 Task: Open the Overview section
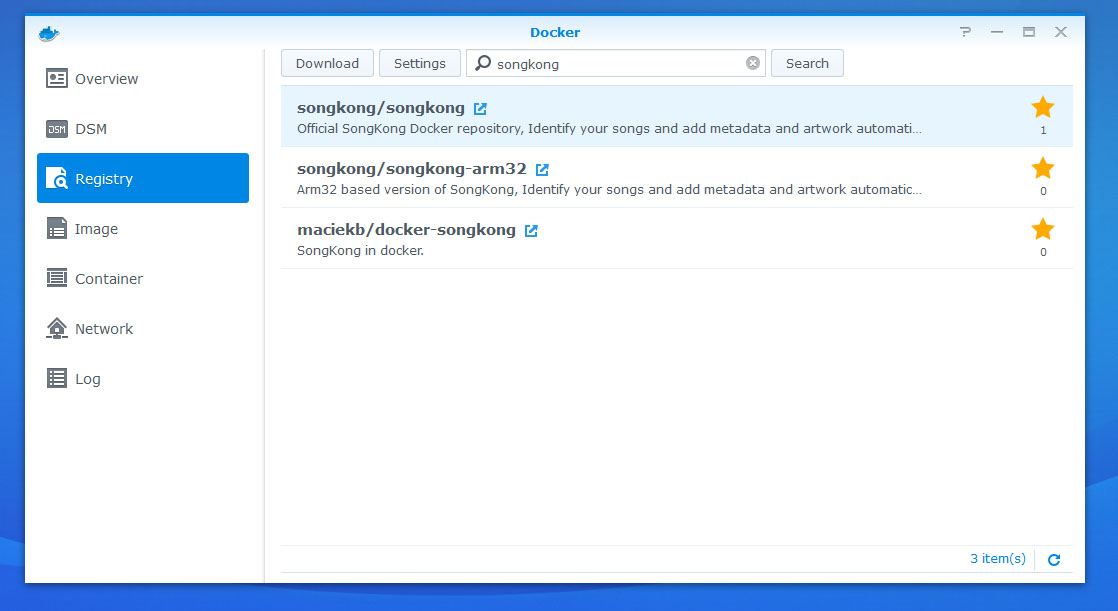pyautogui.click(x=143, y=78)
